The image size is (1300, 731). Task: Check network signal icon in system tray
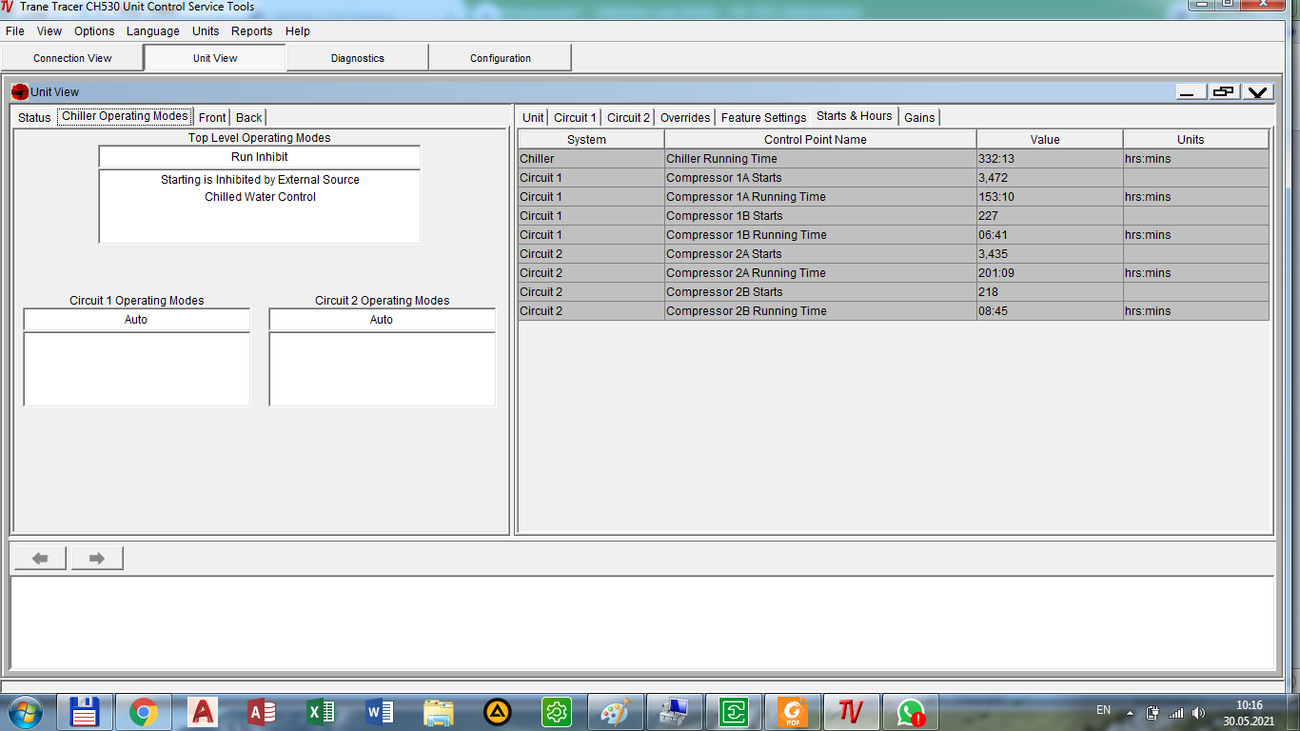click(1176, 713)
